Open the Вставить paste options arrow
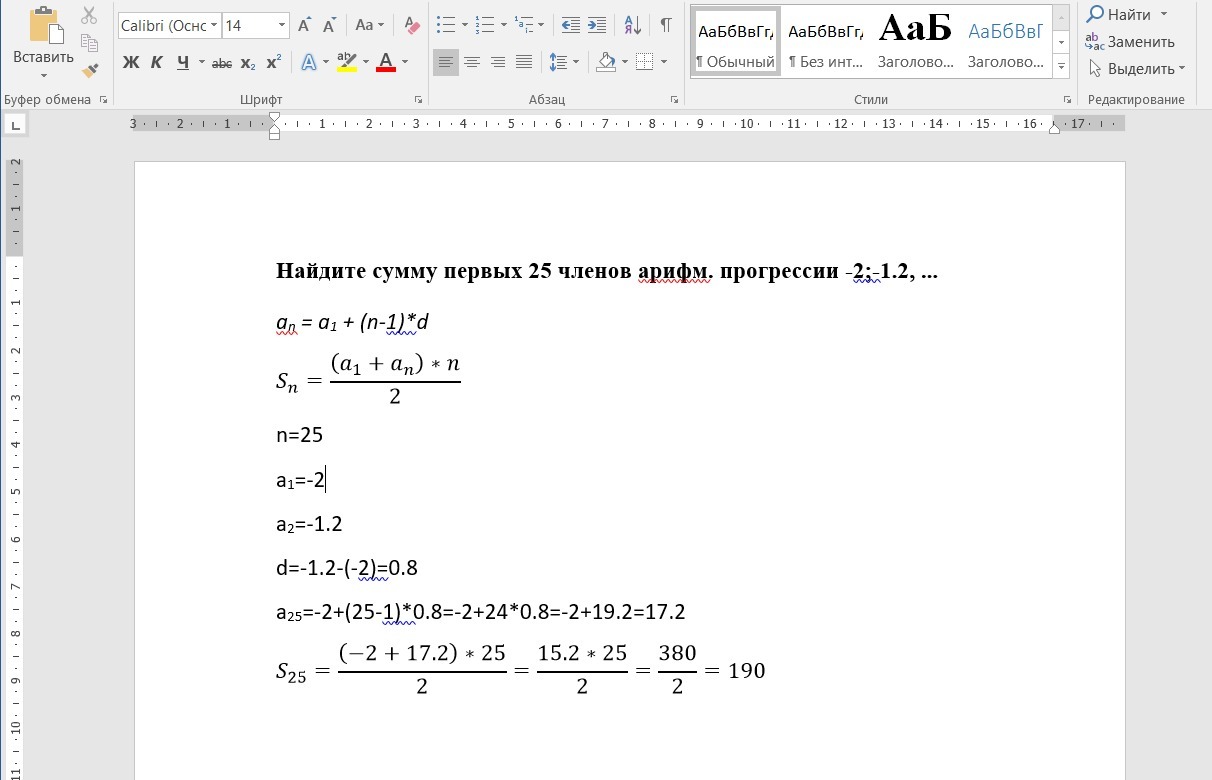The image size is (1212, 780). click(43, 75)
